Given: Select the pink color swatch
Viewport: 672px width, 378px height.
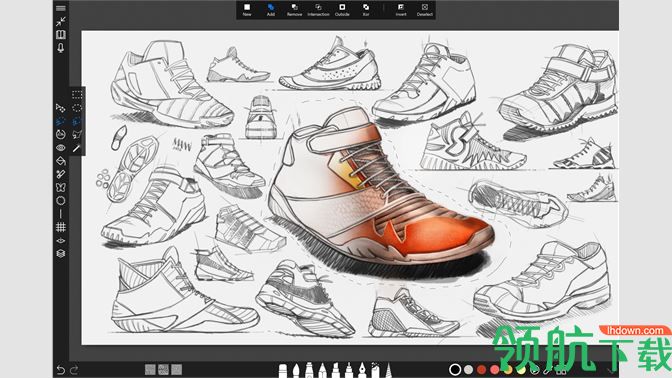Looking at the screenshot, I should [x=495, y=369].
